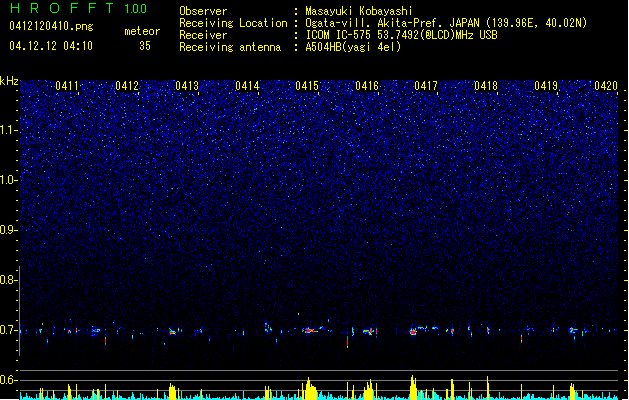Viewport: 629px width, 400px height.
Task: Click the kHz axis unit label
Action: coord(9,81)
